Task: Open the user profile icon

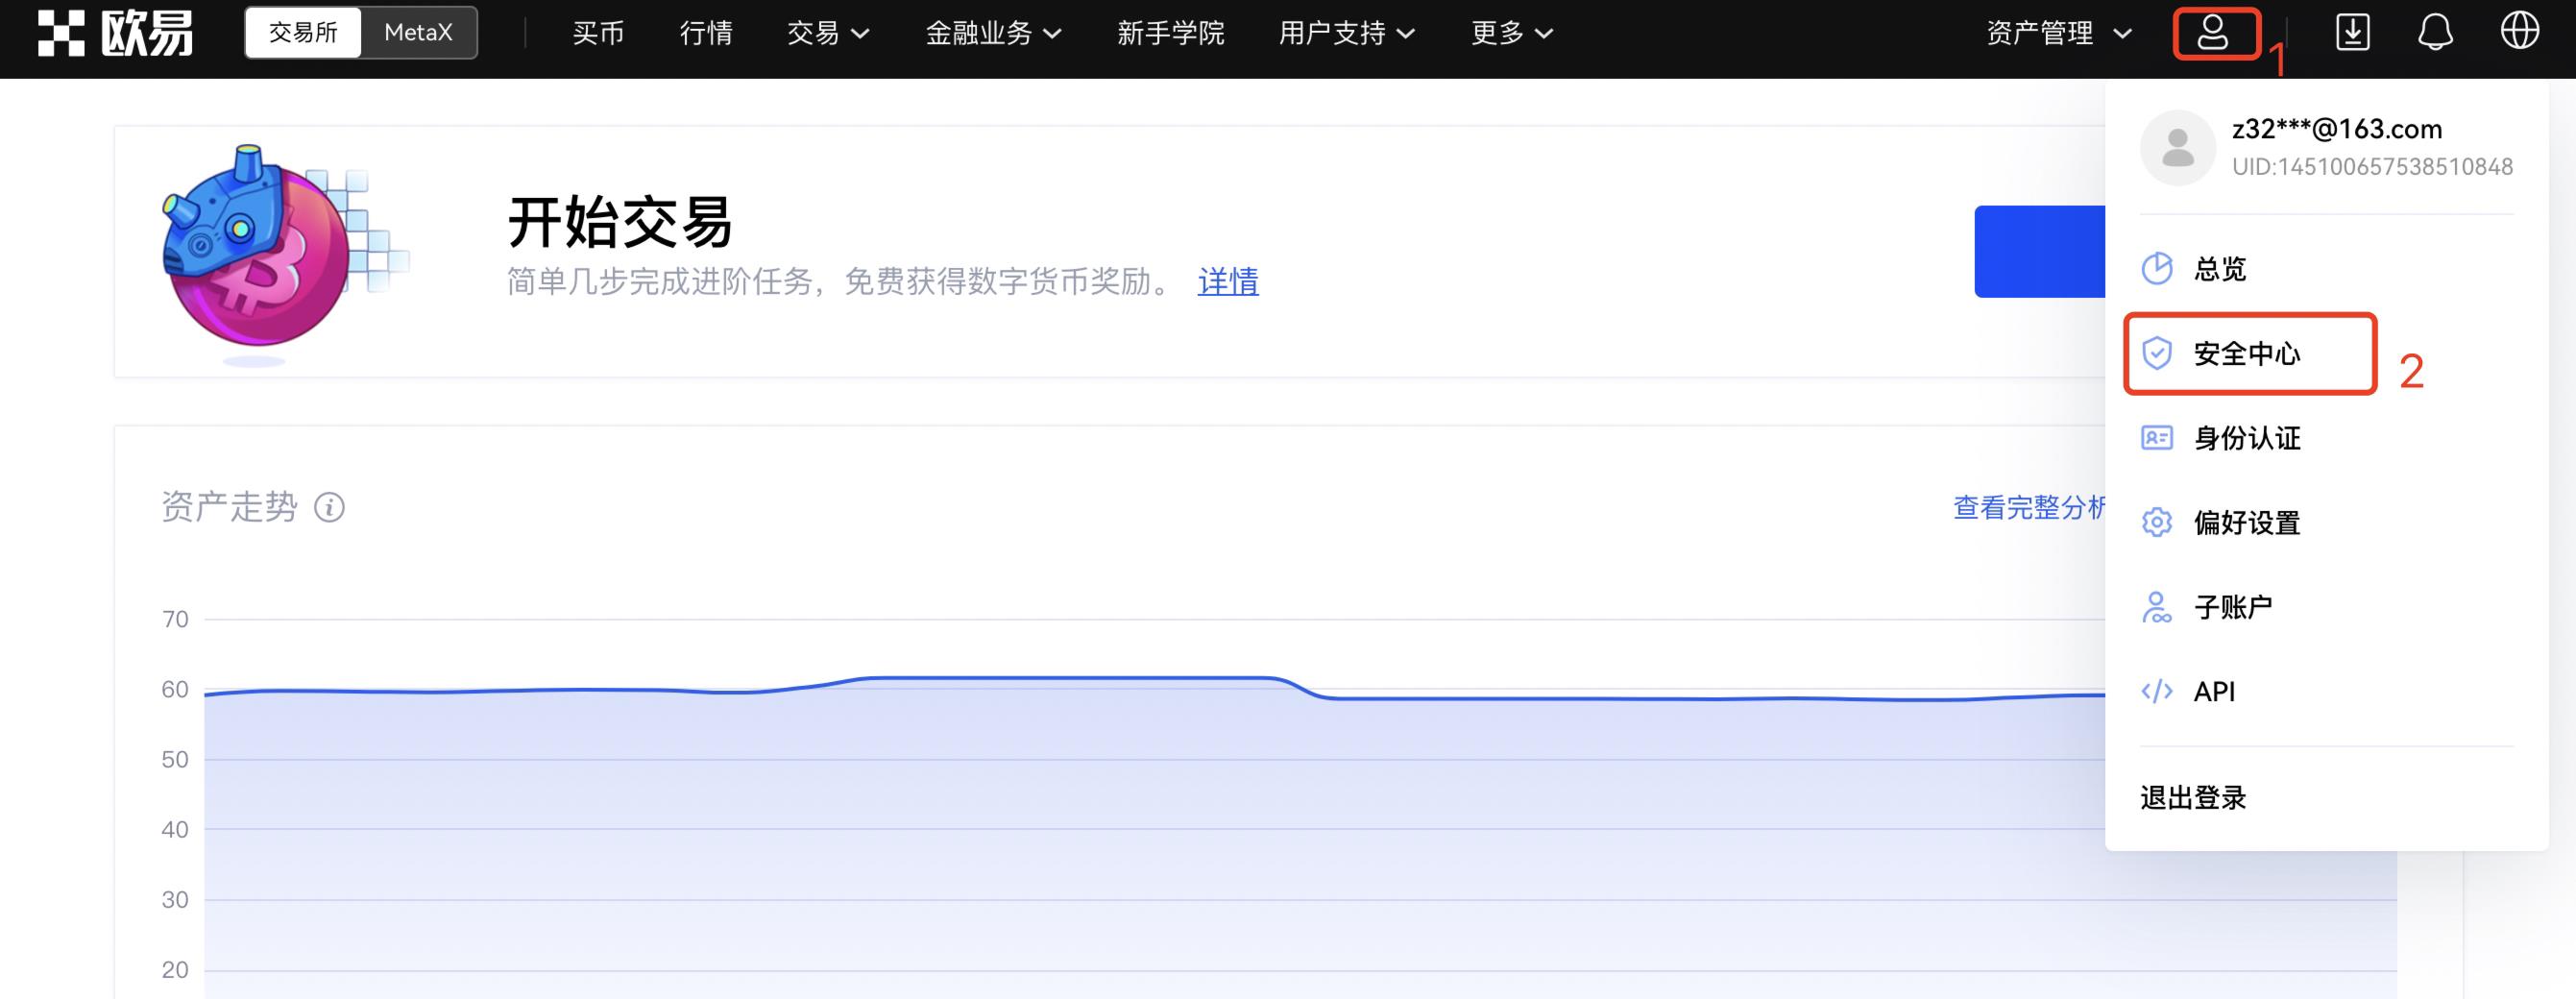Action: 2217,33
